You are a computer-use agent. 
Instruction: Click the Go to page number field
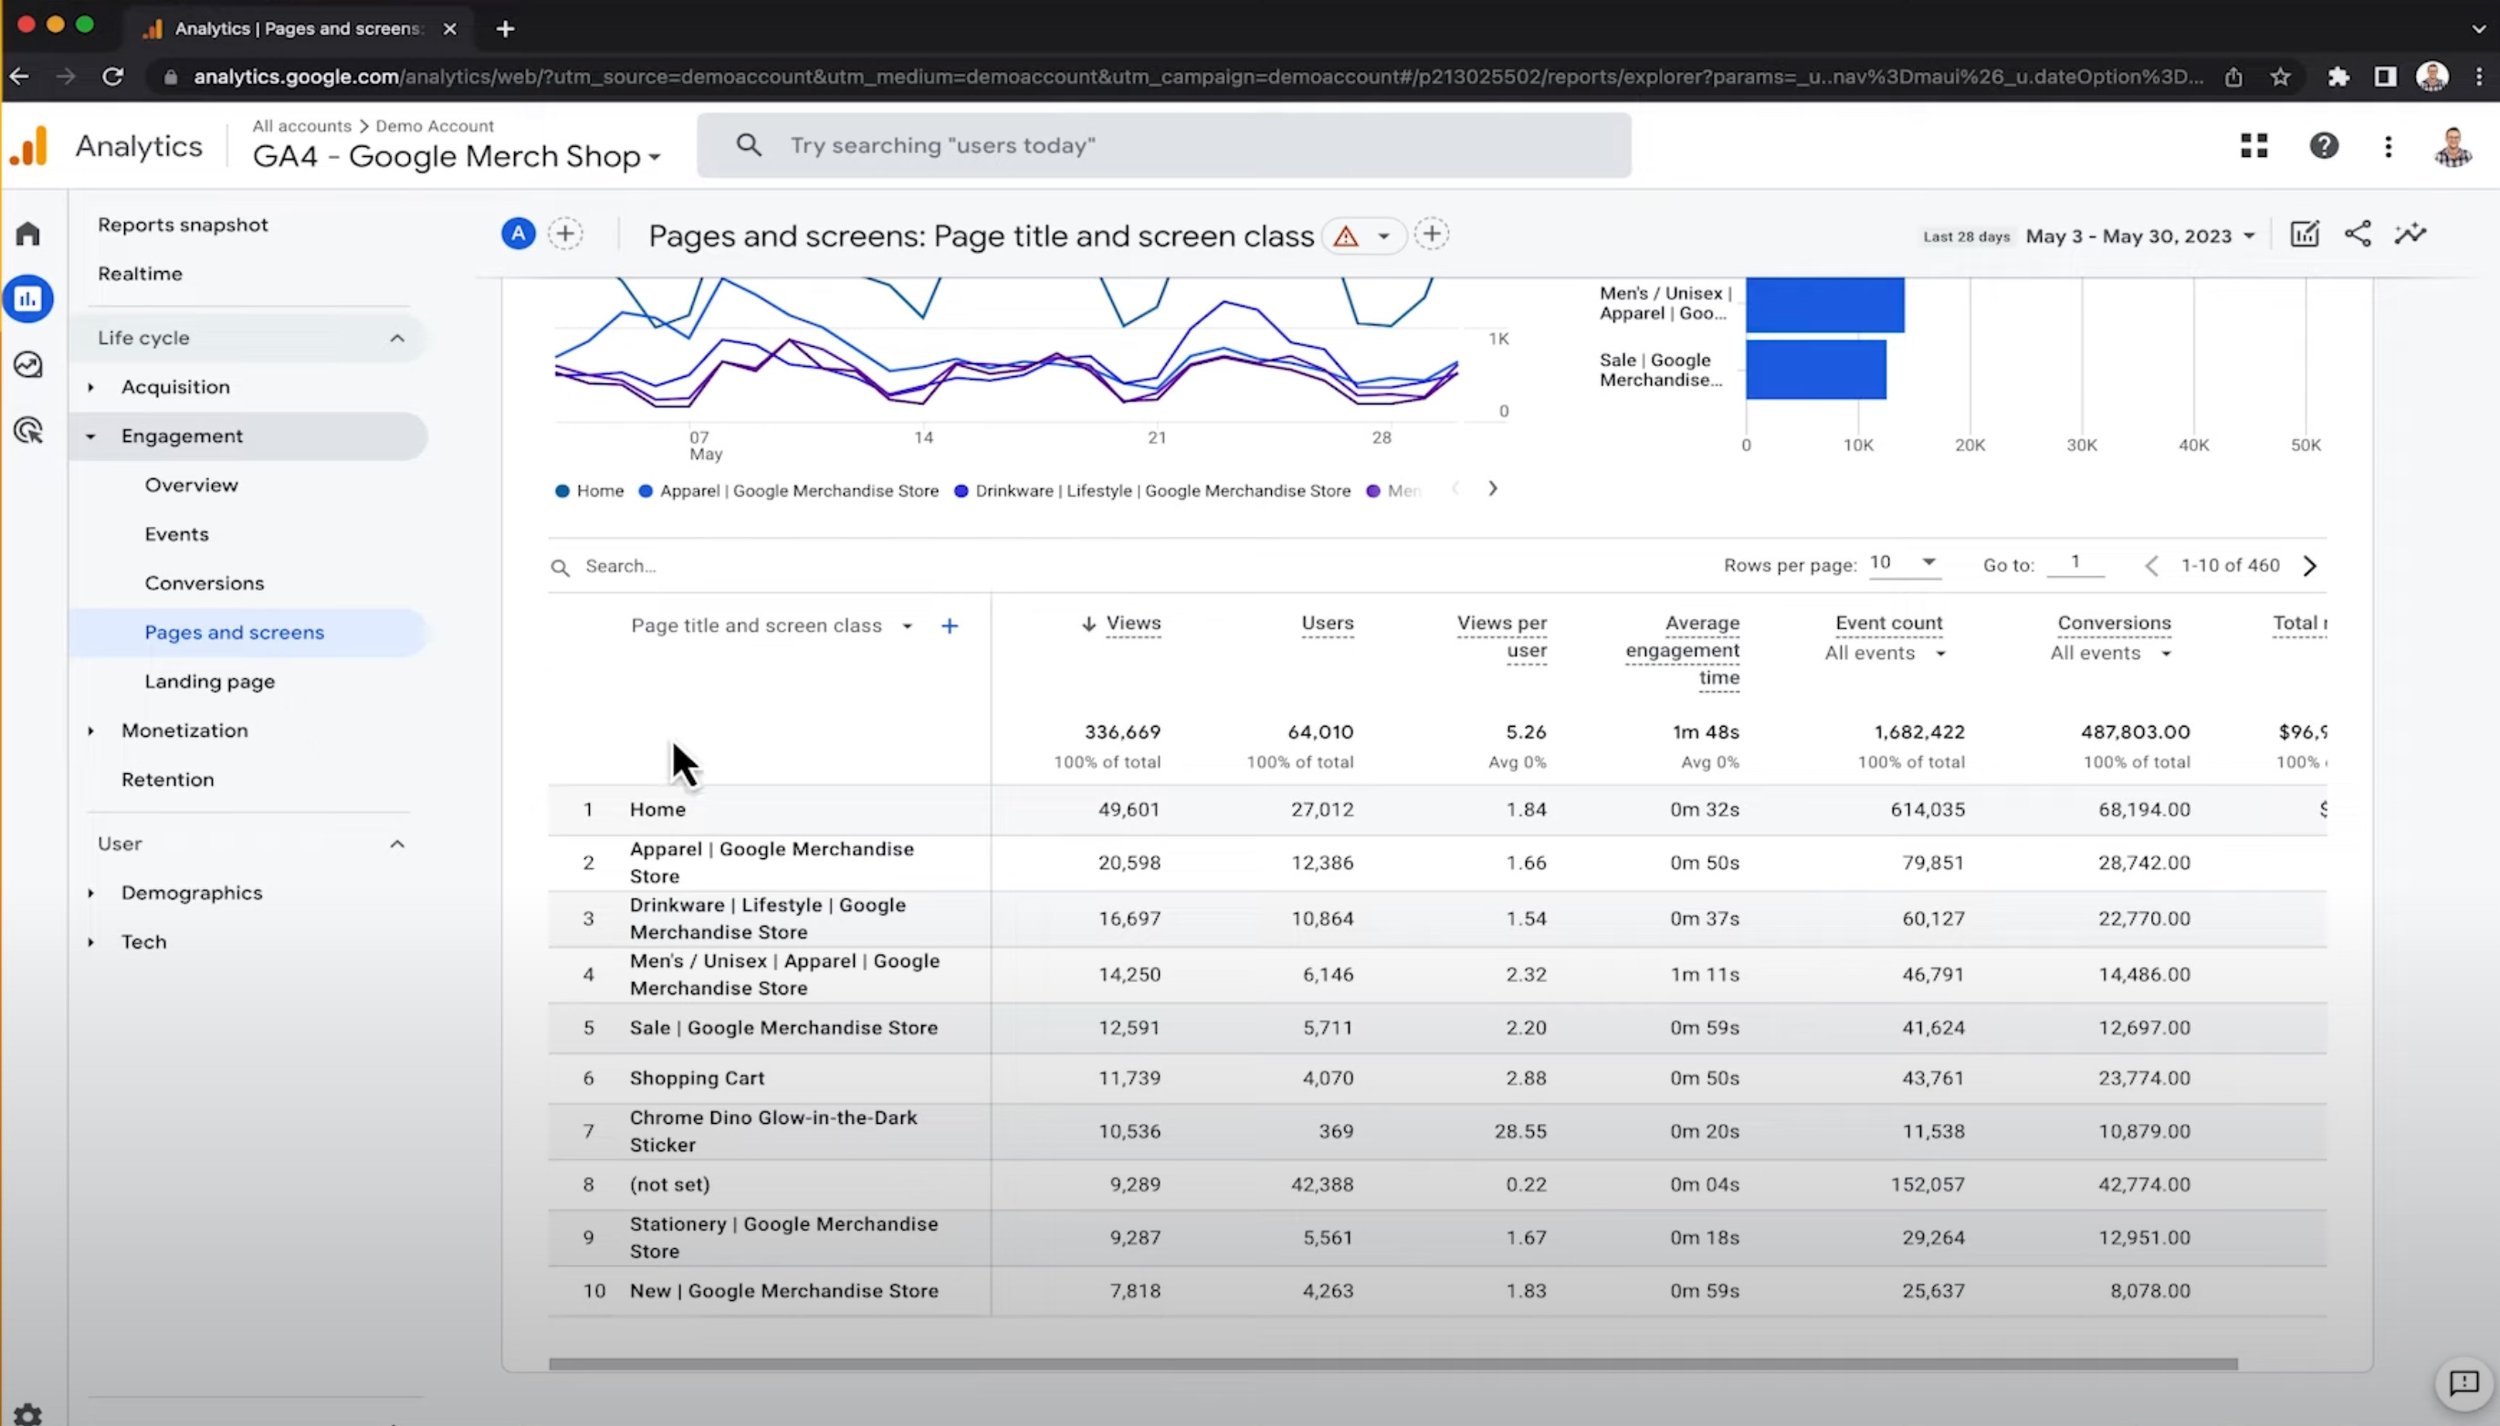(x=2076, y=563)
